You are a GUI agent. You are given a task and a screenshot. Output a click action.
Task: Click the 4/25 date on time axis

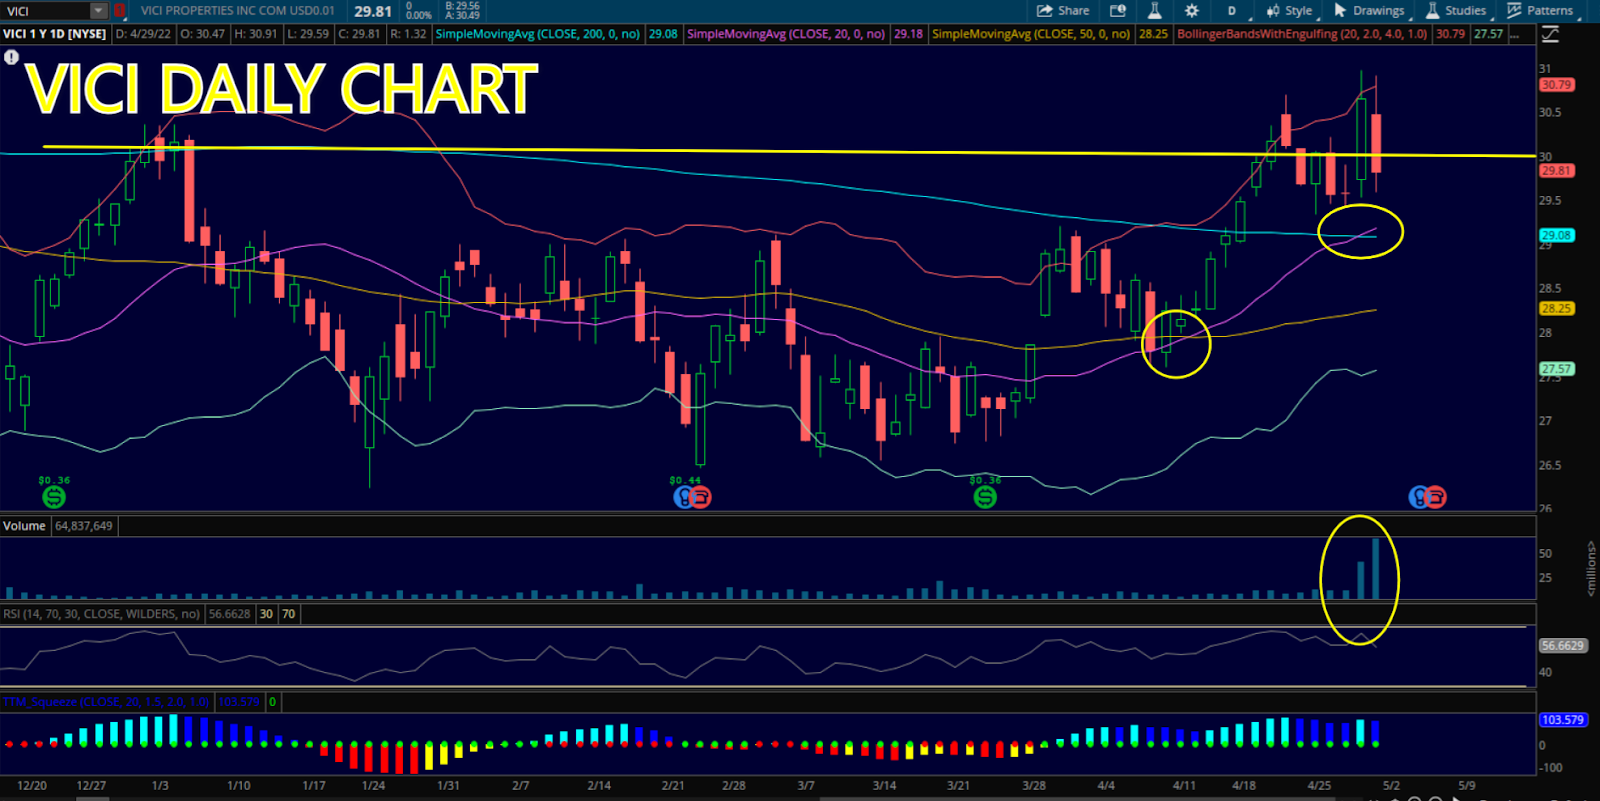1319,786
